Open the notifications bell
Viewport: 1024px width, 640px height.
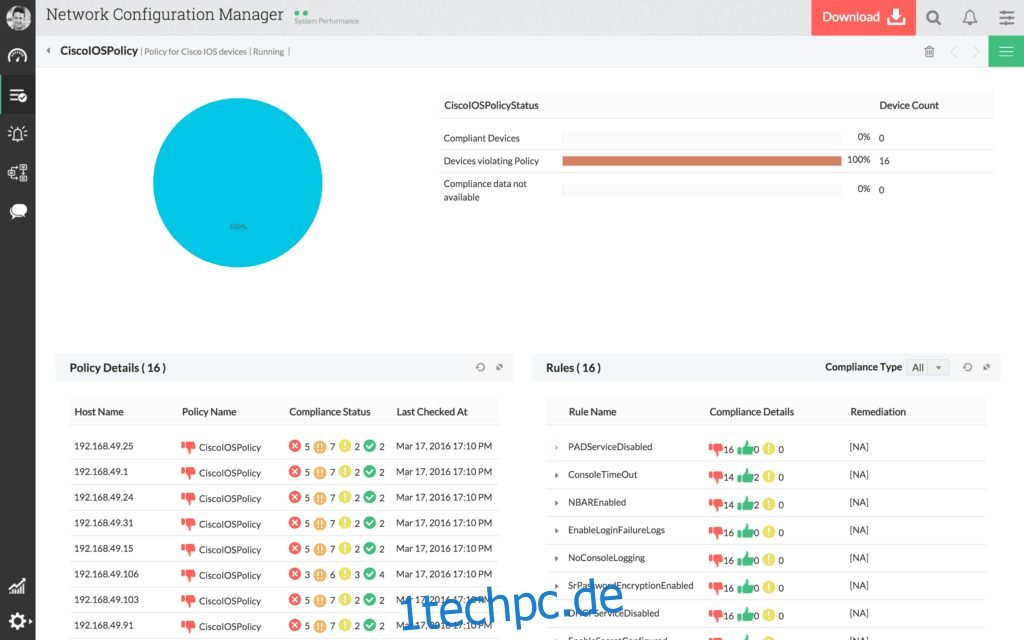970,18
